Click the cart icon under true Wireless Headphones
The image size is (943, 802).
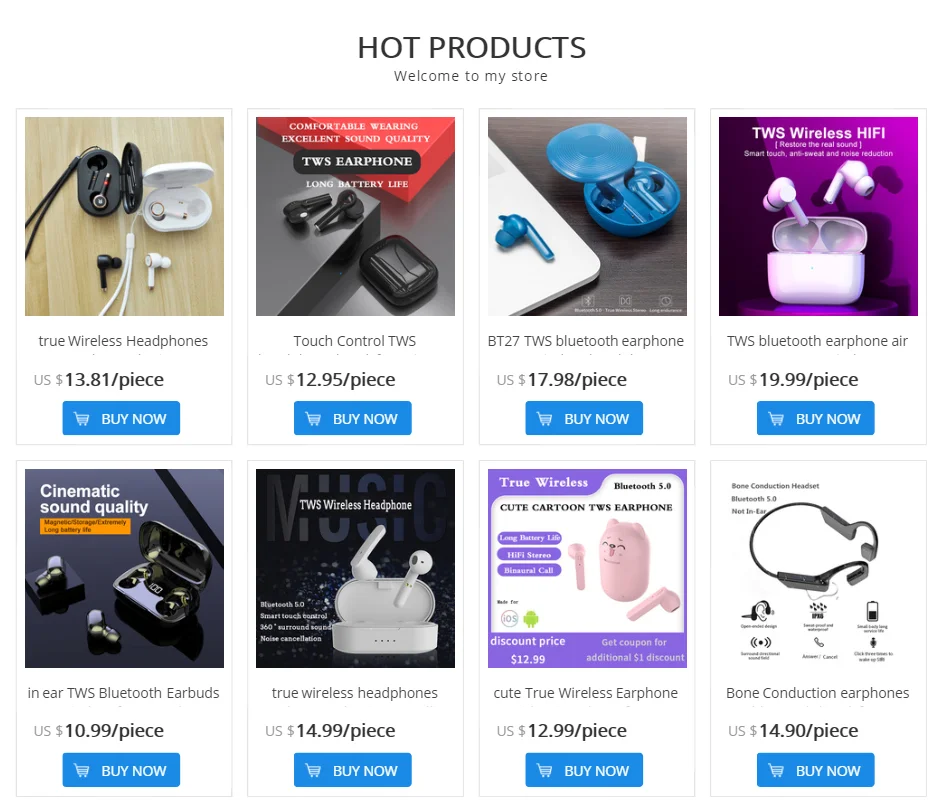coord(81,418)
